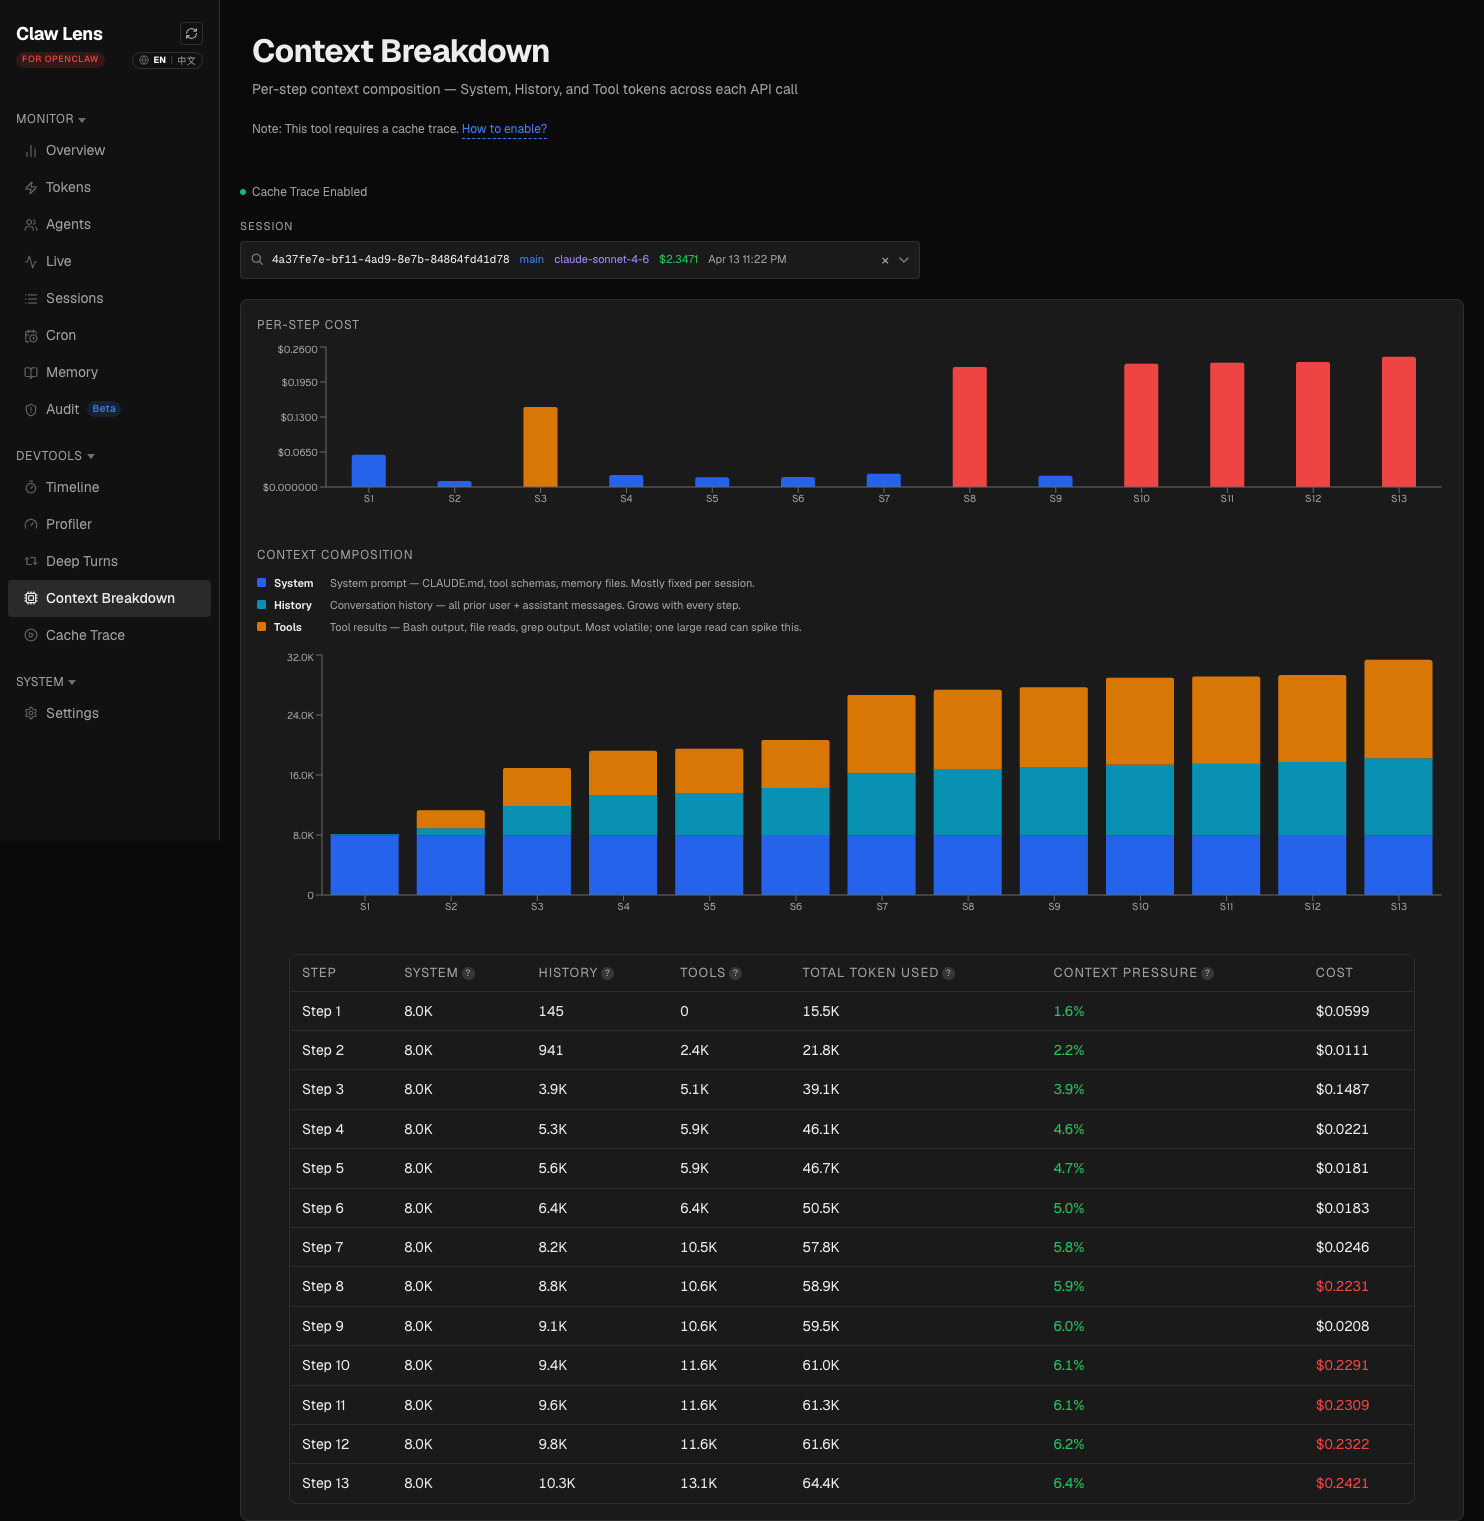This screenshot has width=1484, height=1521.
Task: Click the S8 red cost bar
Action: [x=969, y=427]
